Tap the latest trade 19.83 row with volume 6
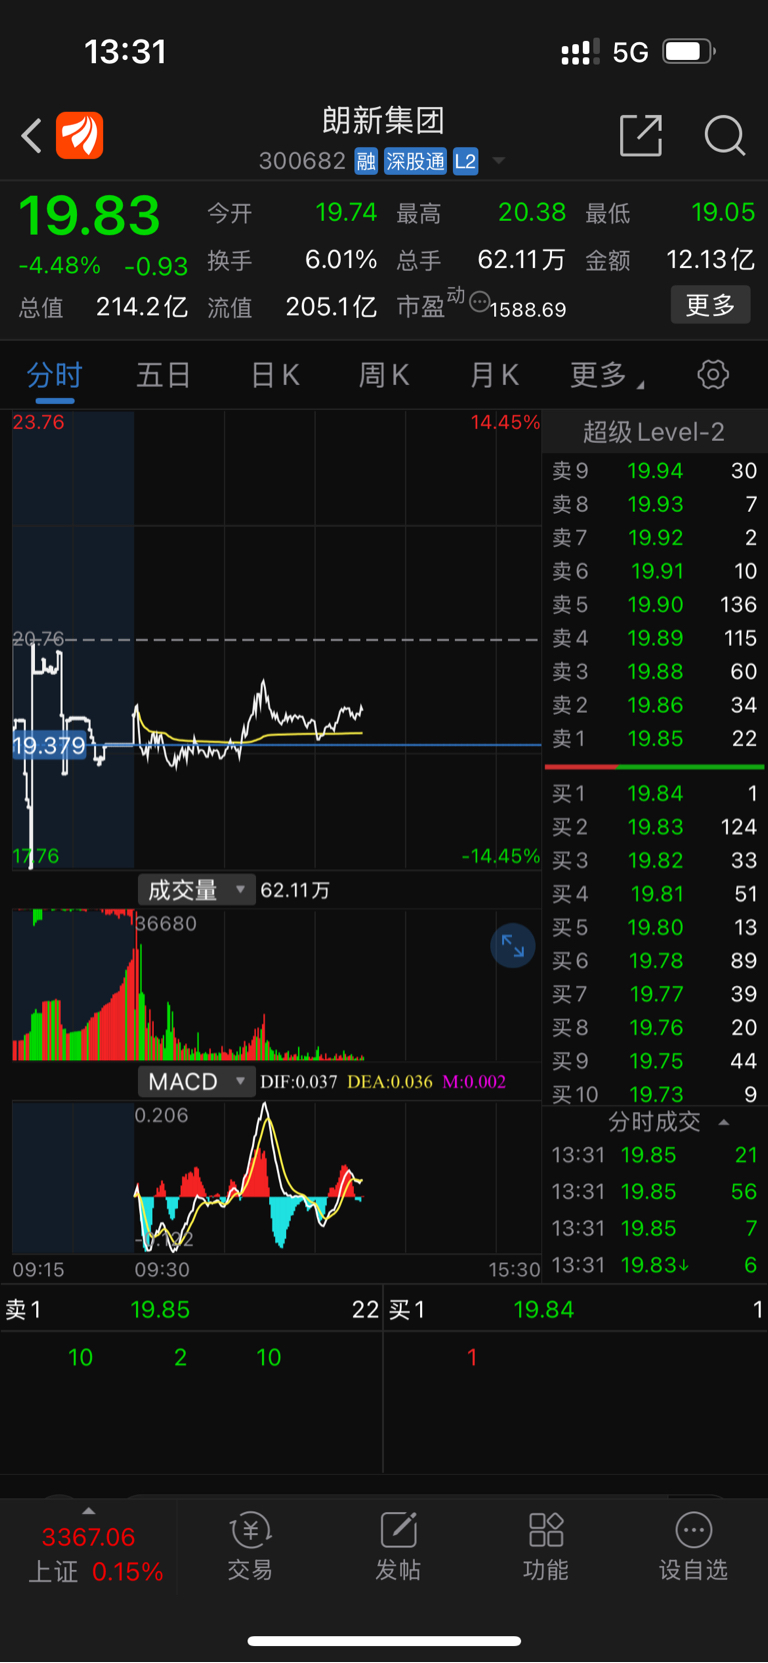This screenshot has width=768, height=1663. 654,1265
